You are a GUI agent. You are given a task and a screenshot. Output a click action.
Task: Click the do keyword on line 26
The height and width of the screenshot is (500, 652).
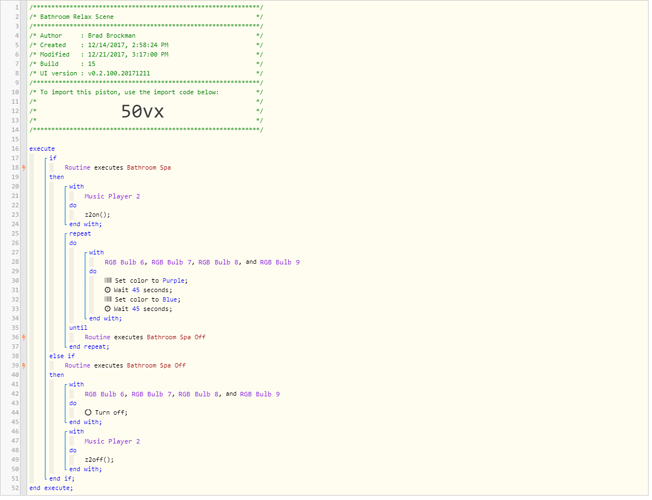73,243
